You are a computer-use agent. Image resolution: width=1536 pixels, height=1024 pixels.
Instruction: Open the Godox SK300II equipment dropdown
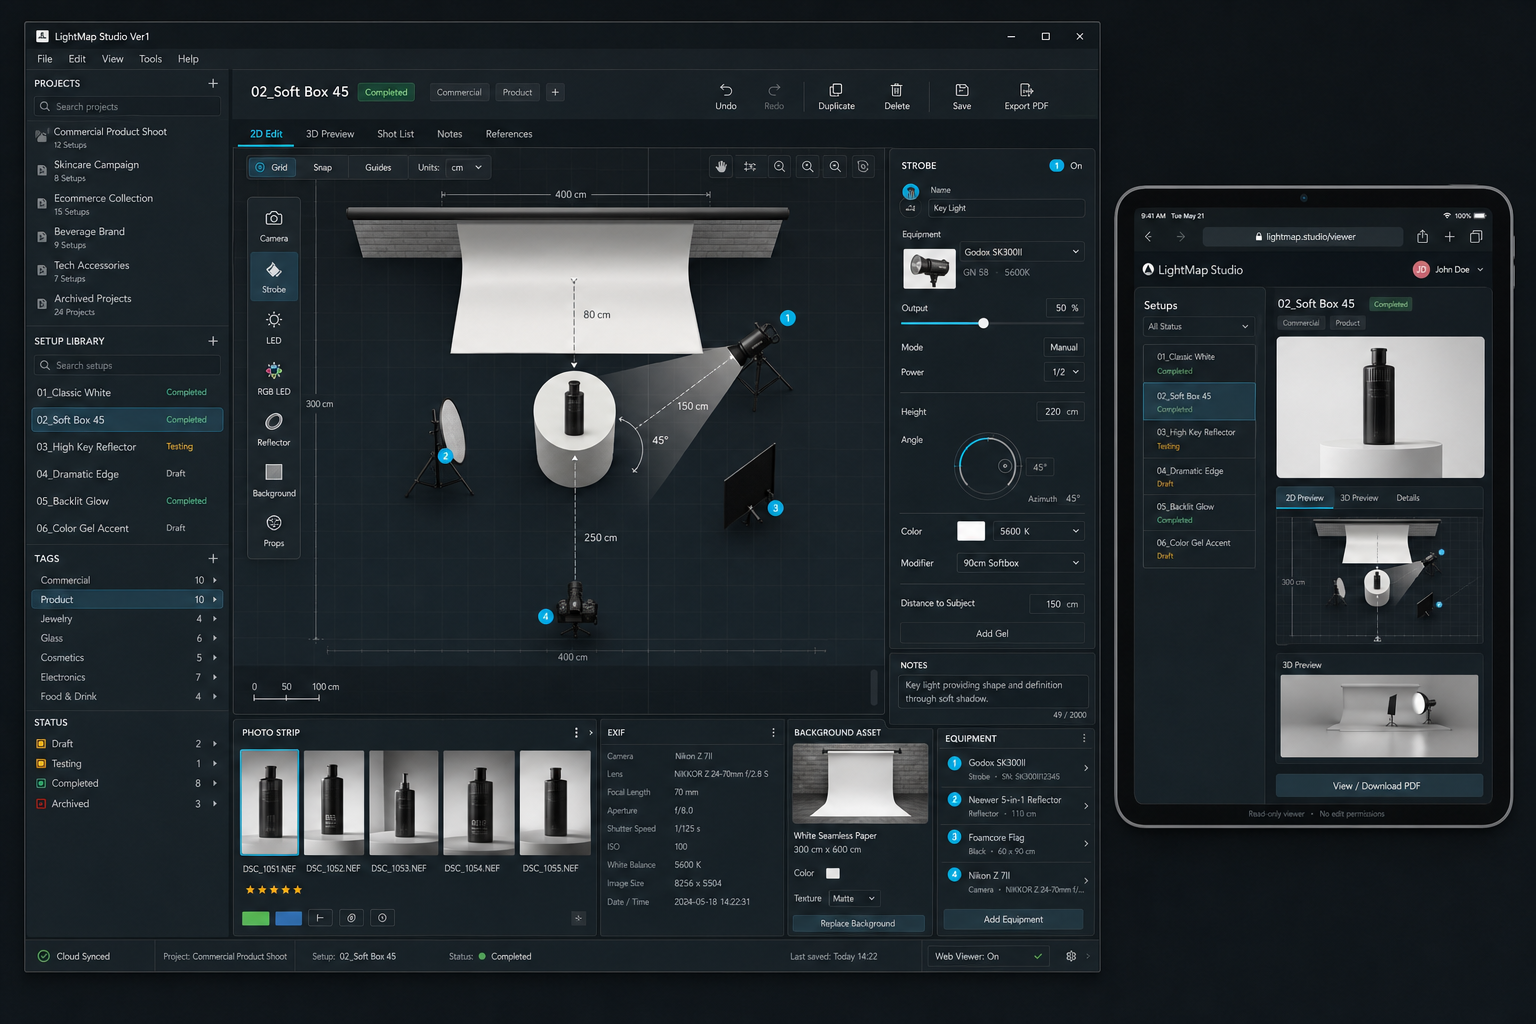click(x=1021, y=252)
